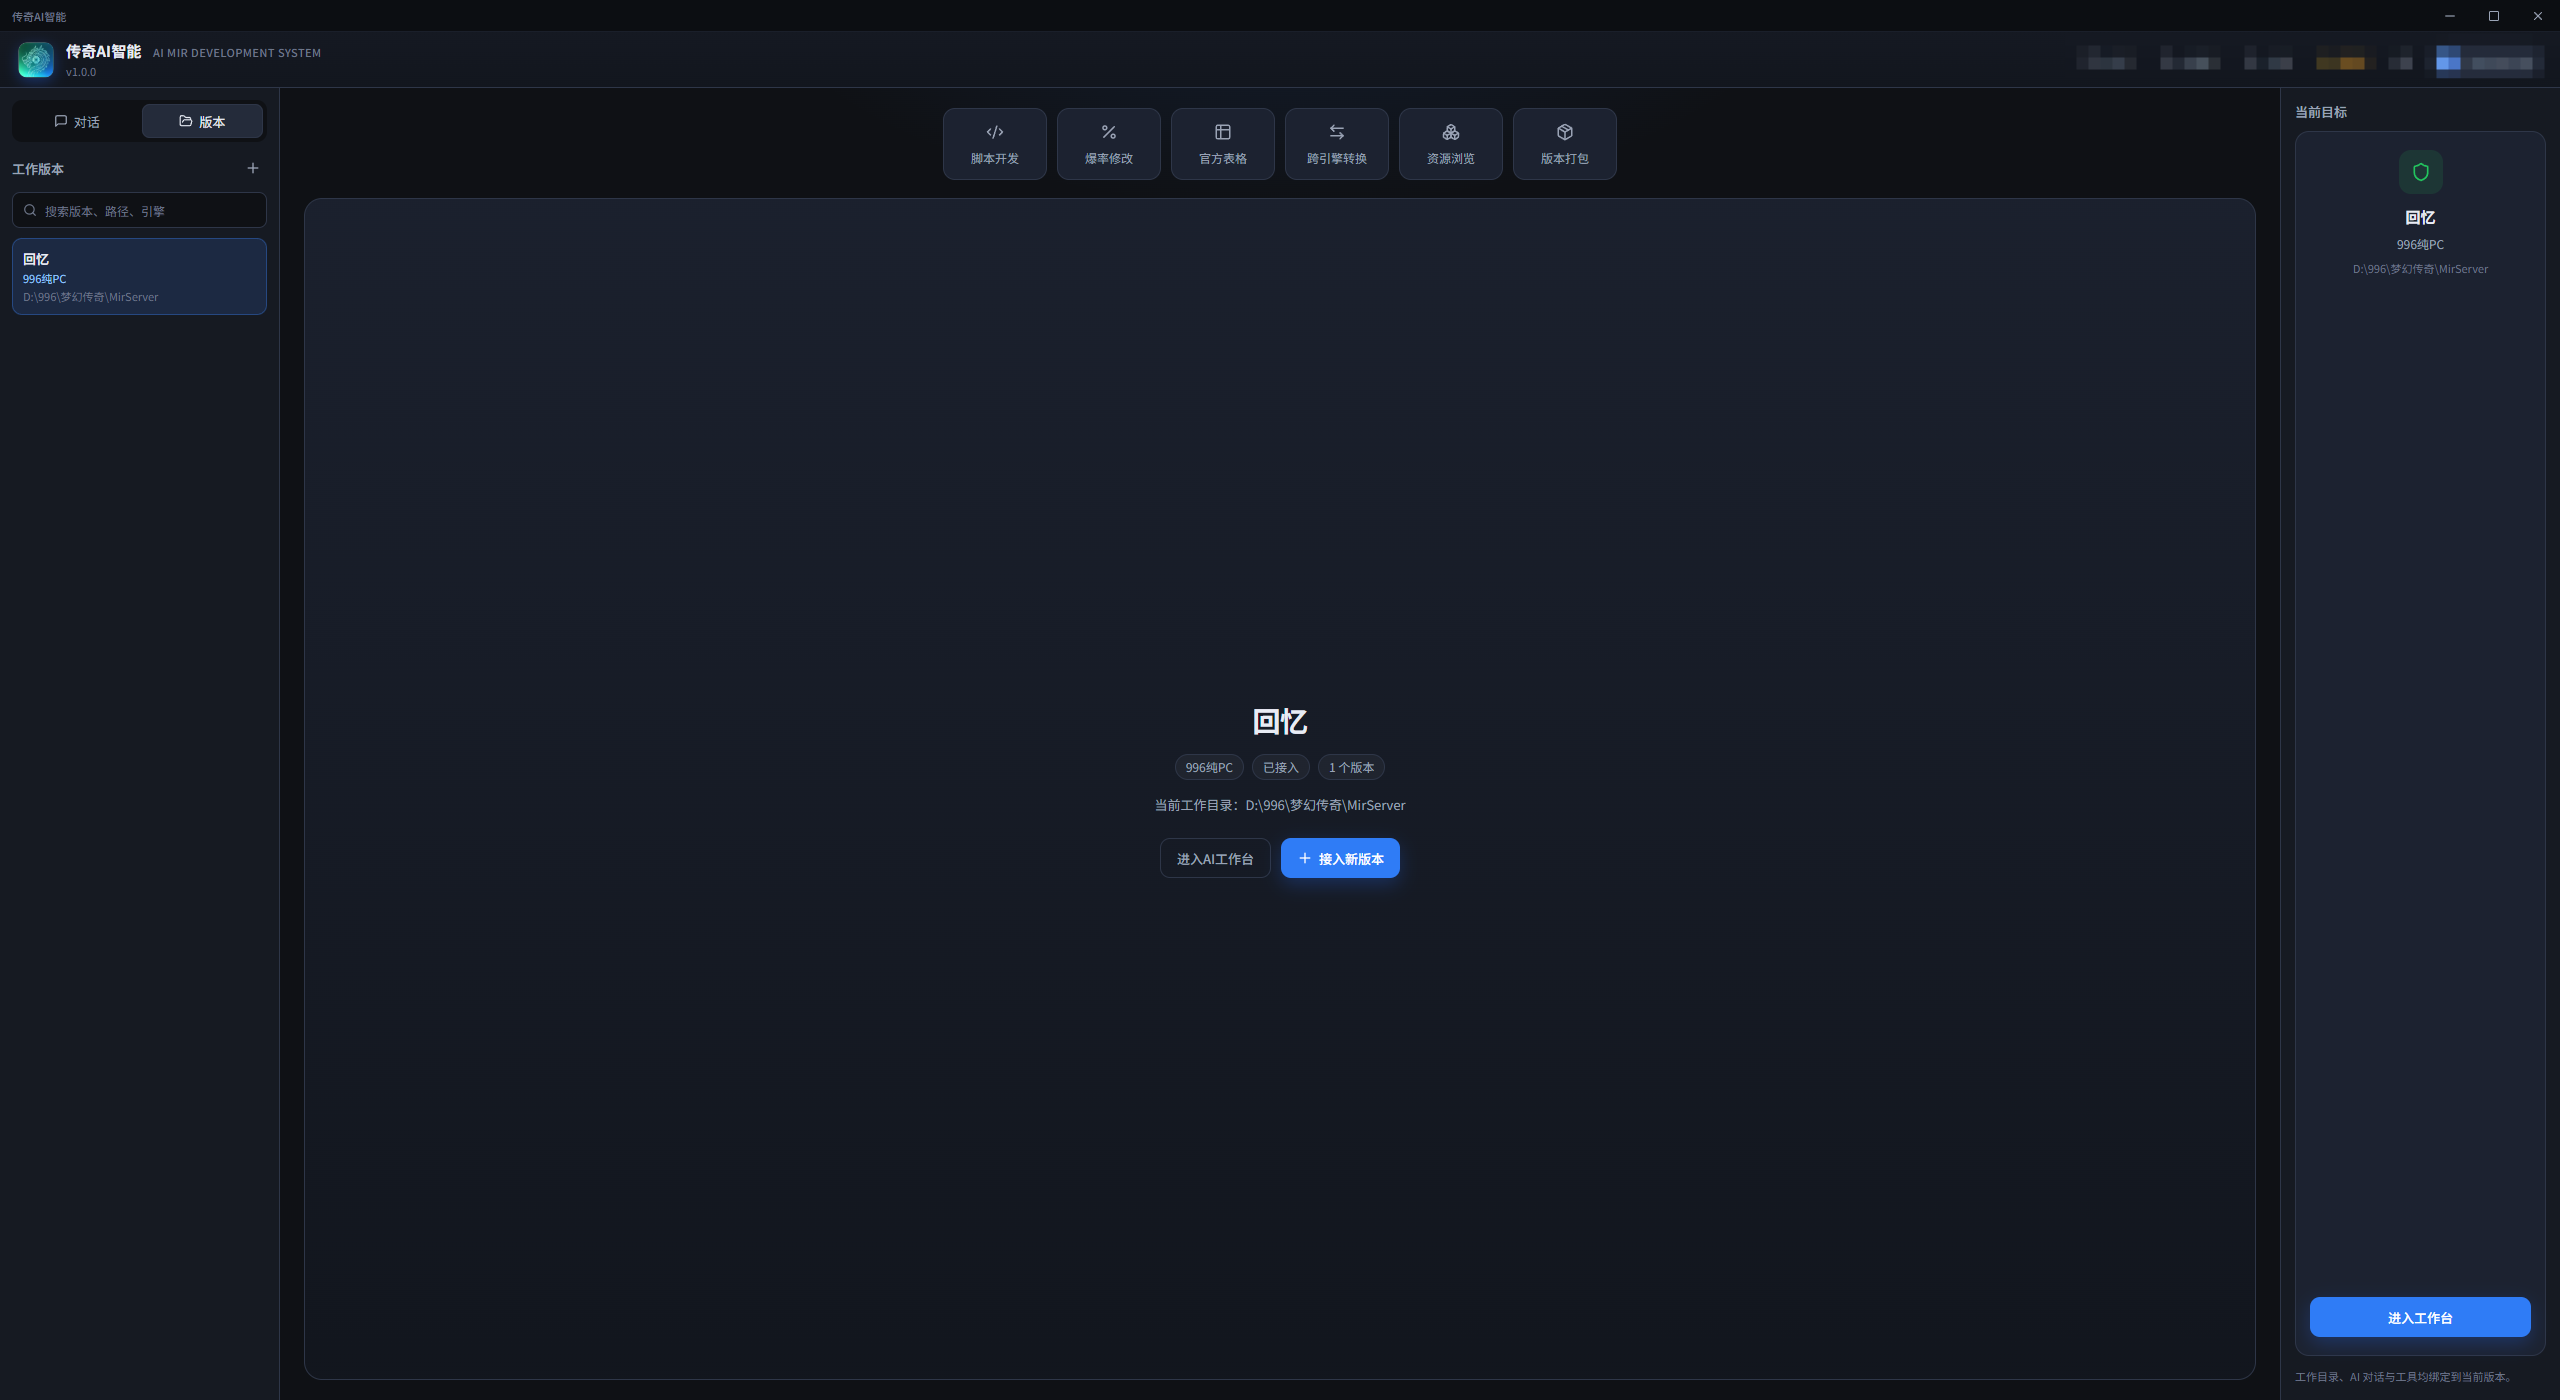
Task: Switch to the 对话 tab
Action: pos(77,121)
